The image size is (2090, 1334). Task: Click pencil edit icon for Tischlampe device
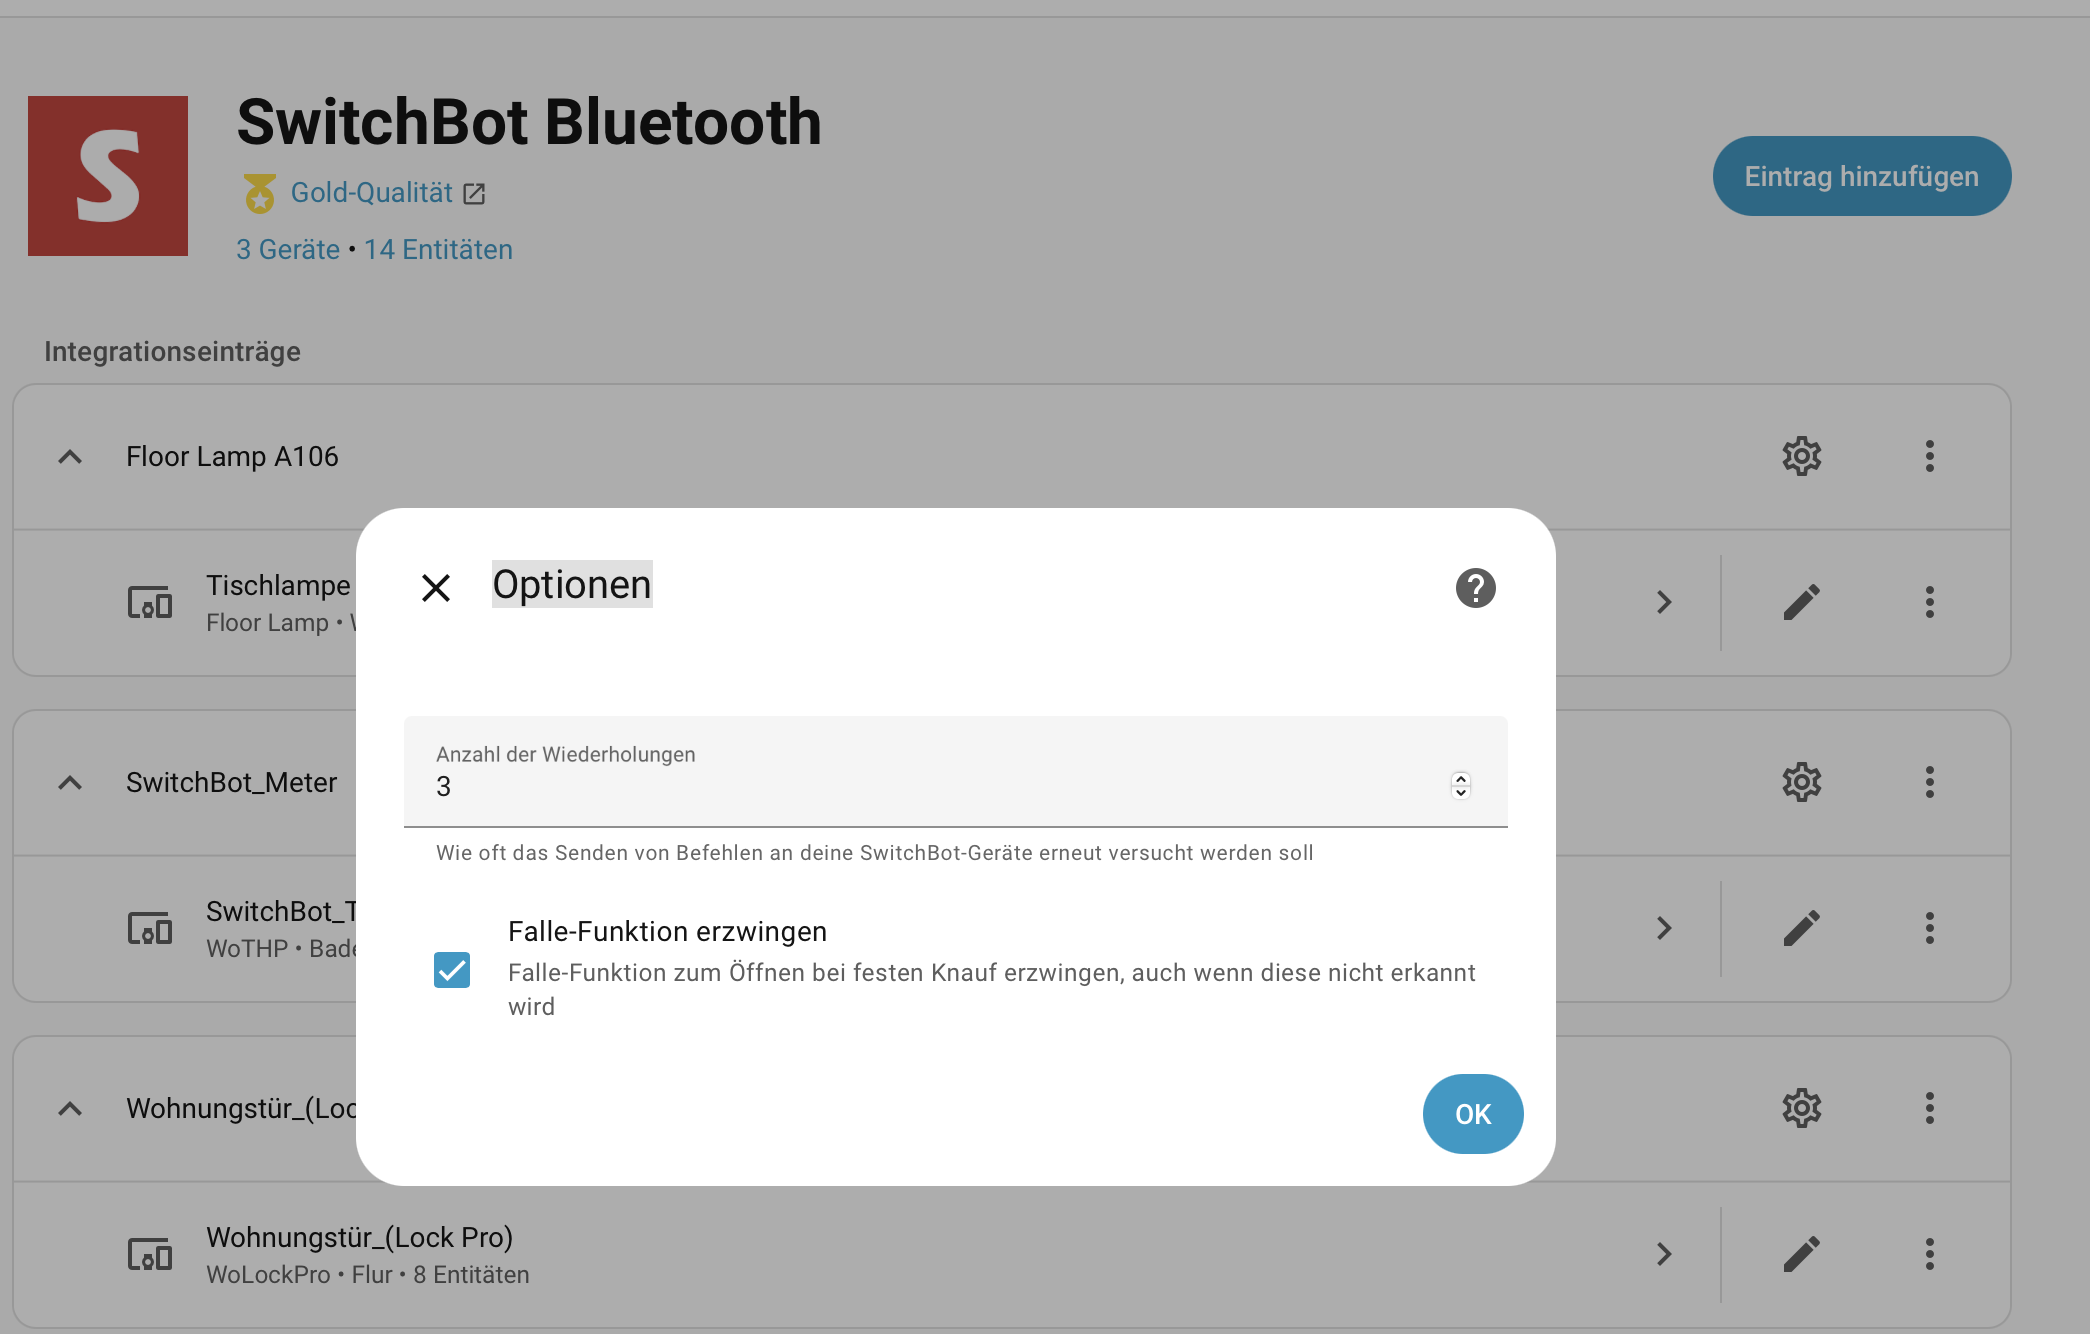point(1801,602)
